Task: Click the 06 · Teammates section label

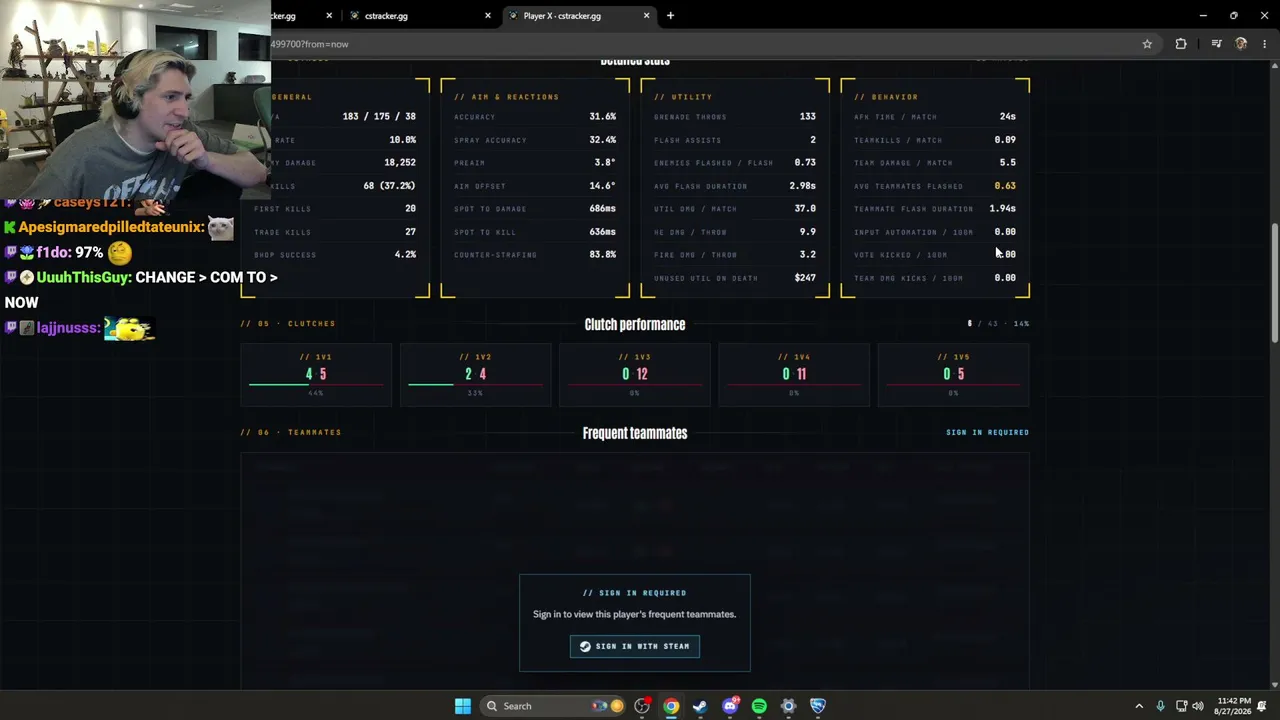Action: 291,433
